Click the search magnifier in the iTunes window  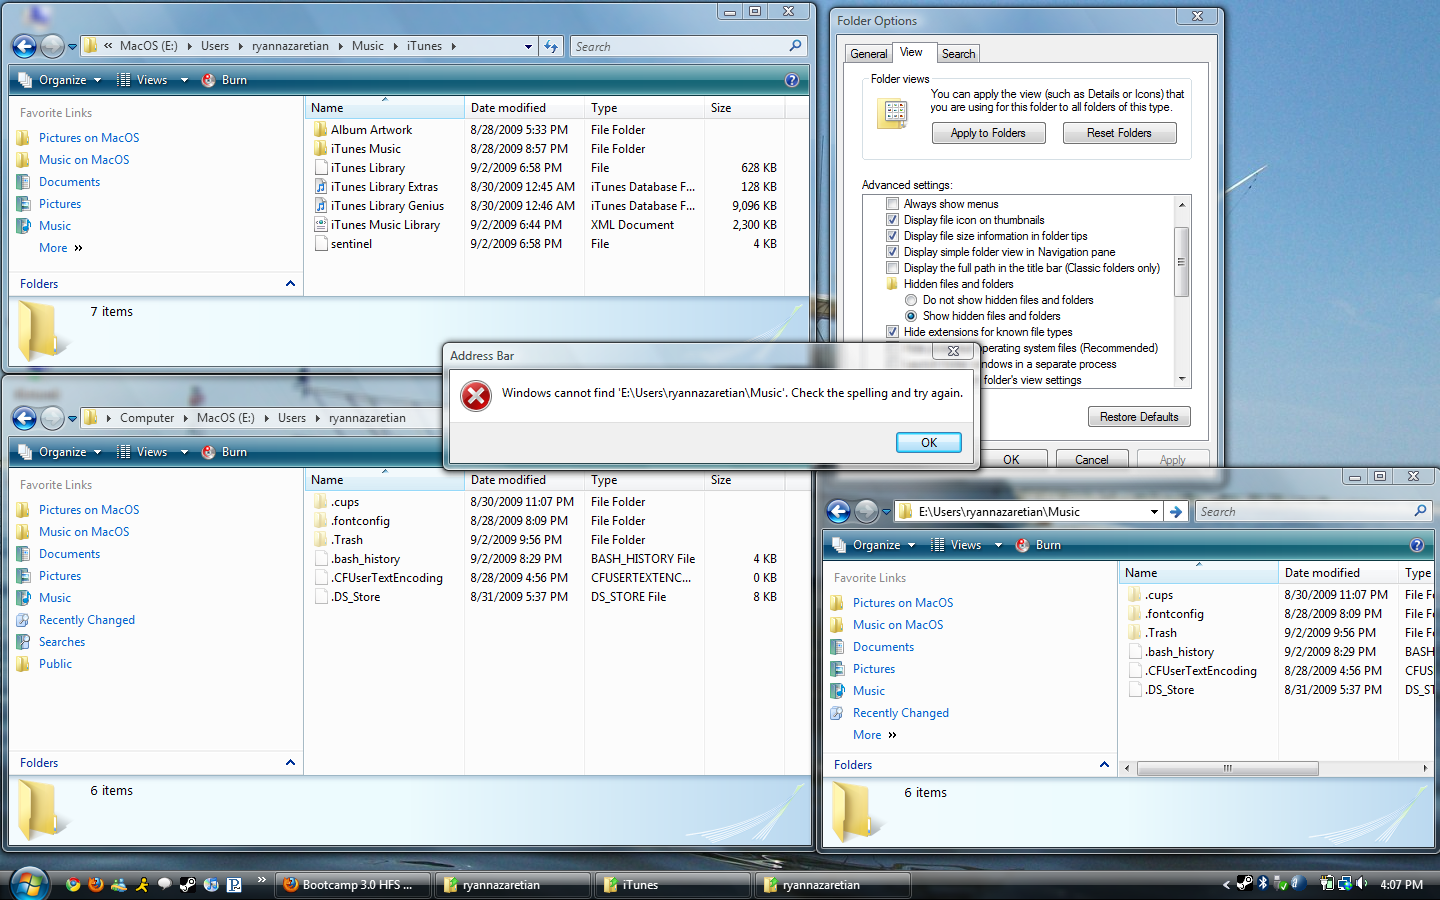[795, 46]
